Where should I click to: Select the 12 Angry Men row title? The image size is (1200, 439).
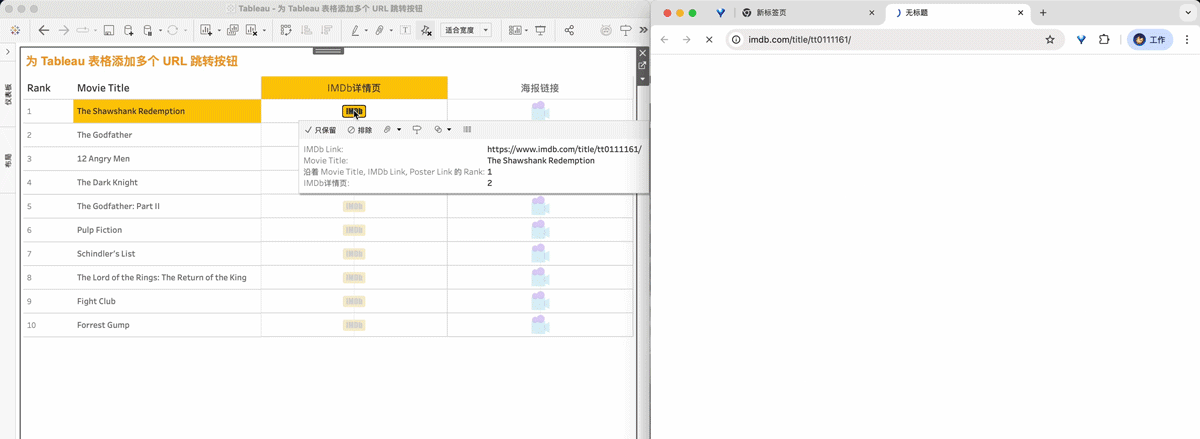coord(103,159)
